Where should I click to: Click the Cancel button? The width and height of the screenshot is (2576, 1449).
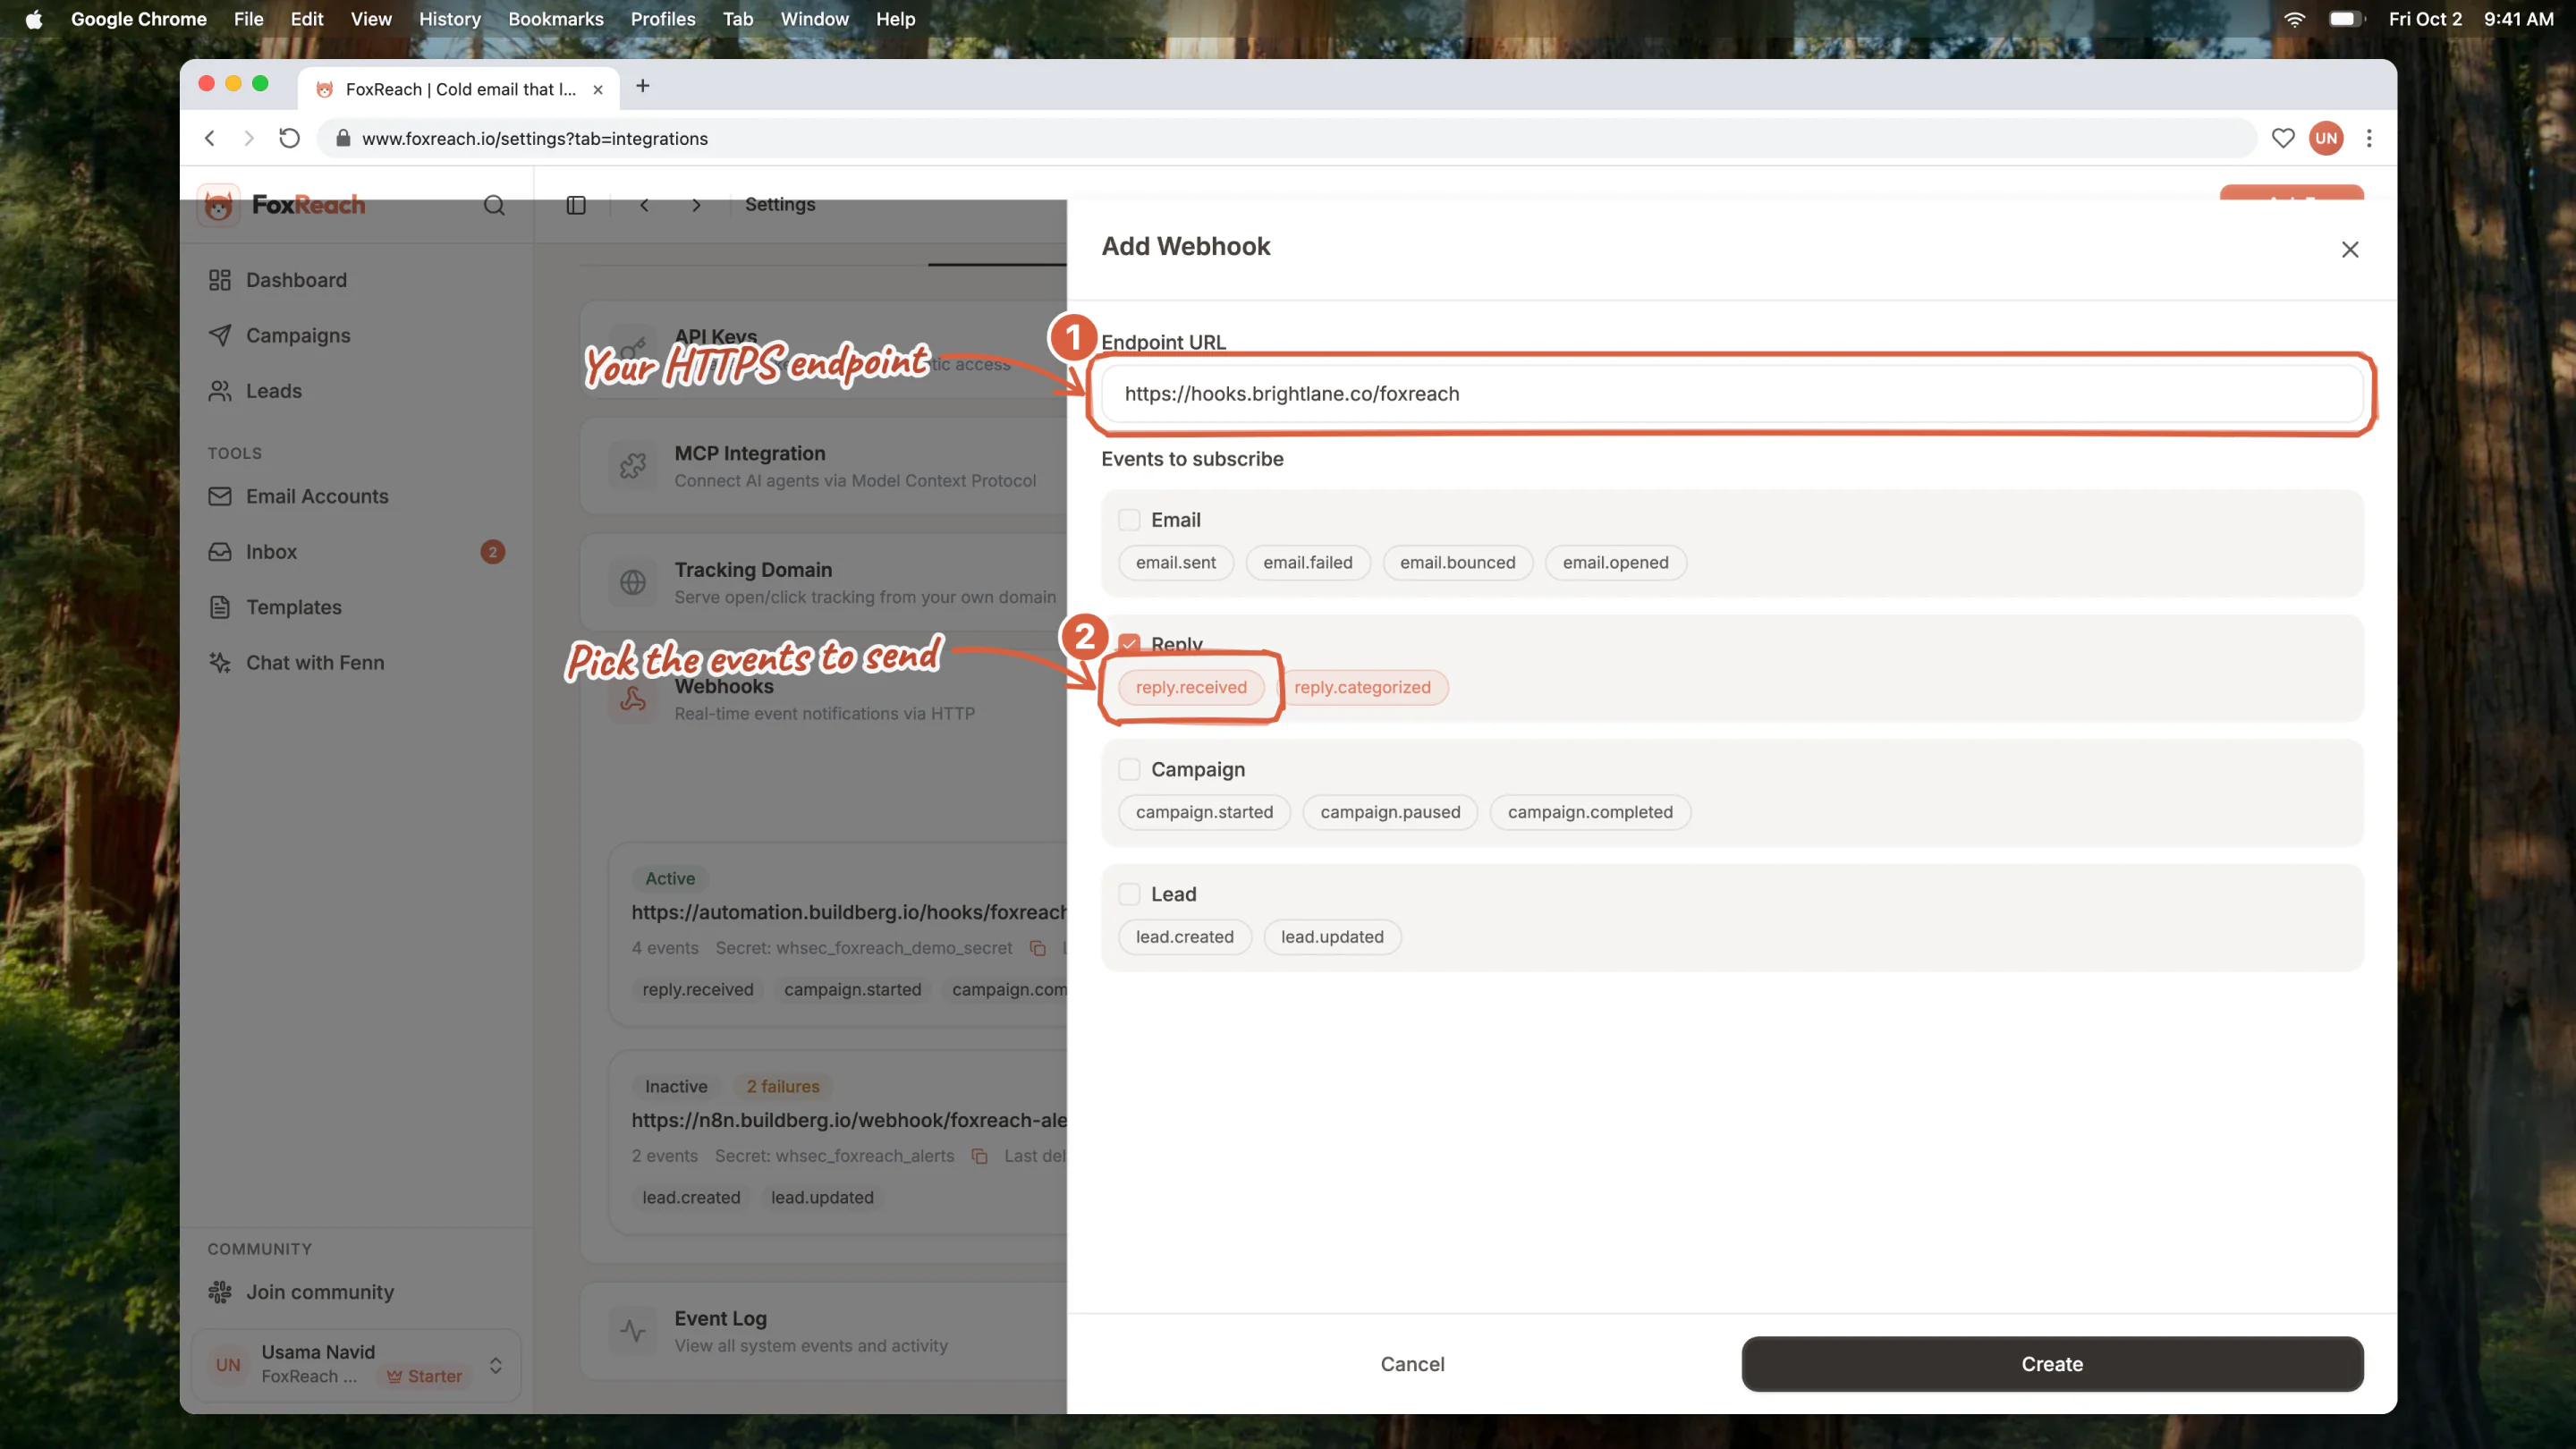tap(1412, 1364)
